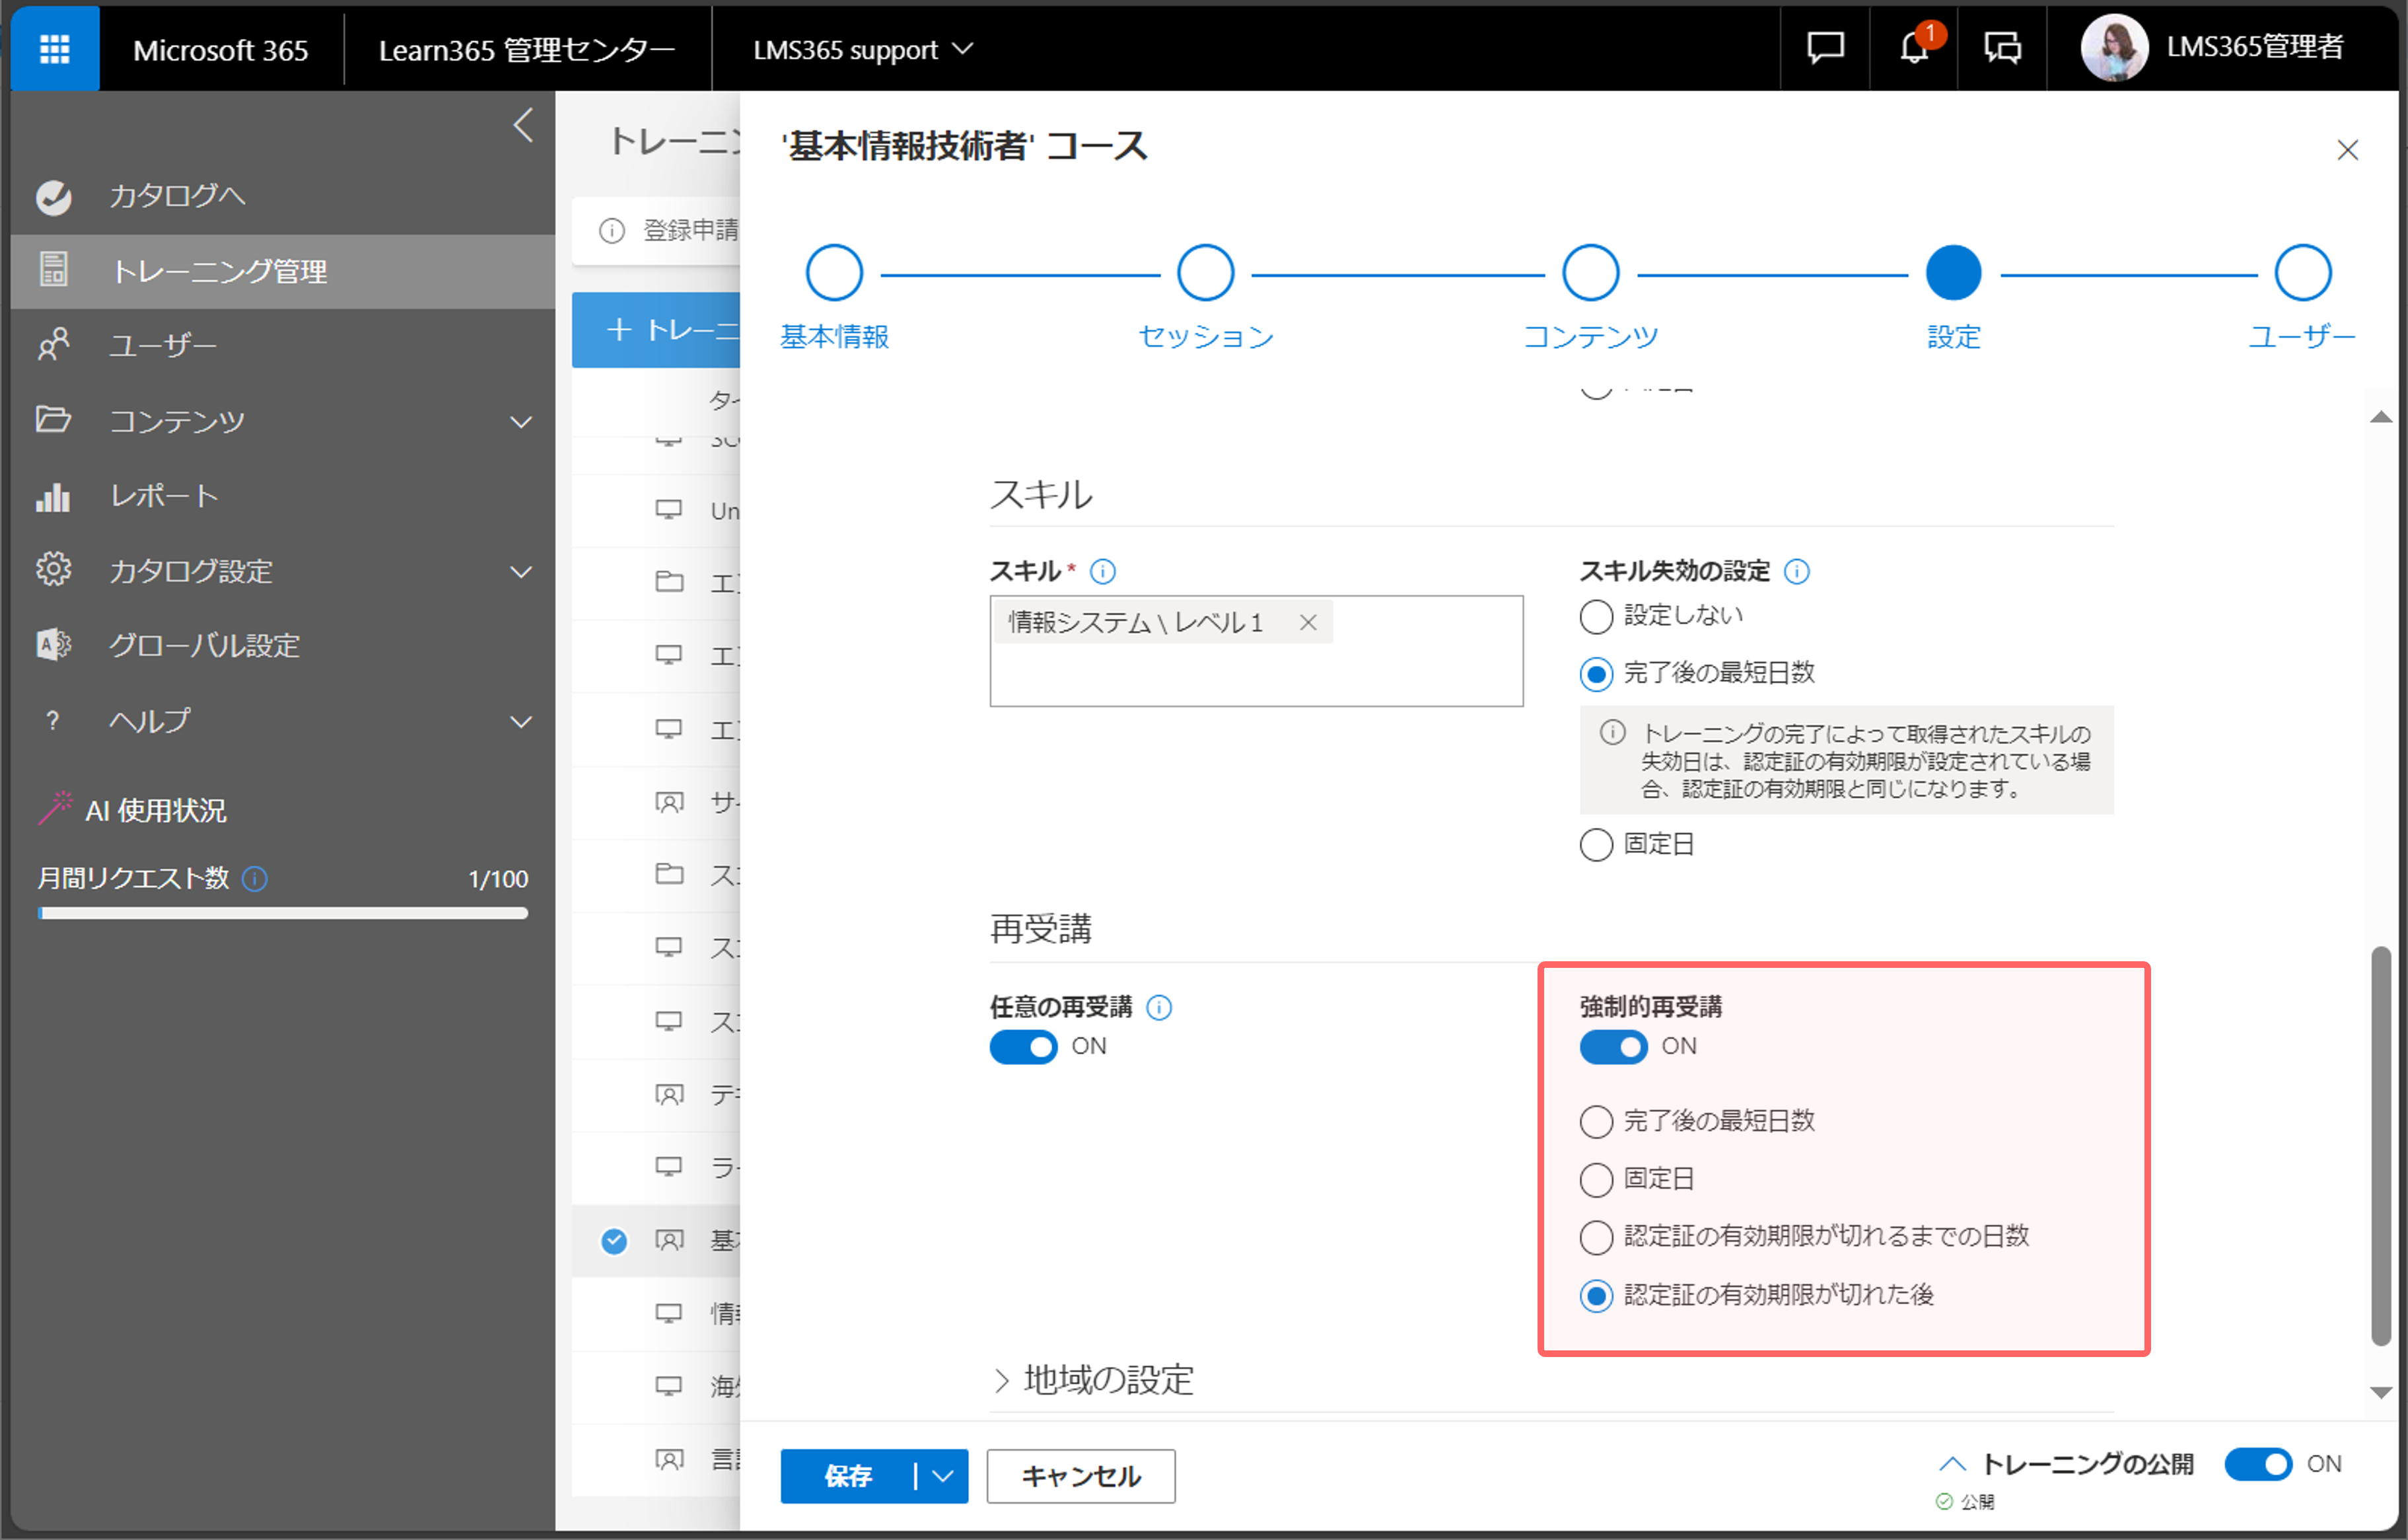Go to ユーザー wizard step

[2302, 273]
